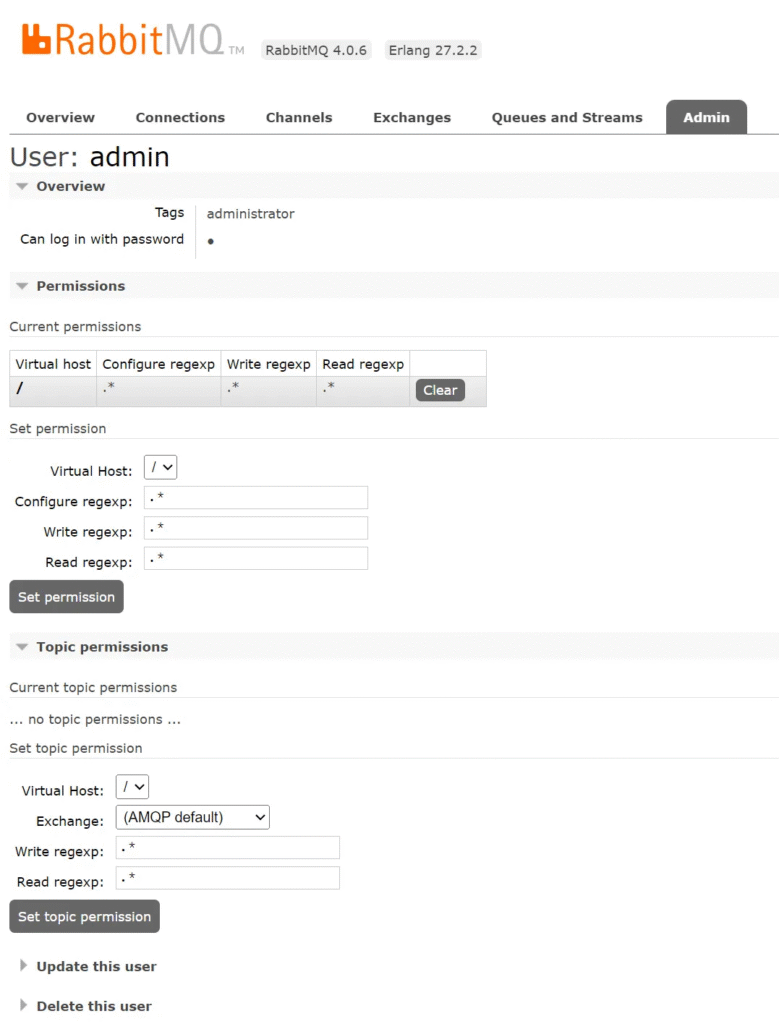Click the Set permission button

[x=66, y=597]
